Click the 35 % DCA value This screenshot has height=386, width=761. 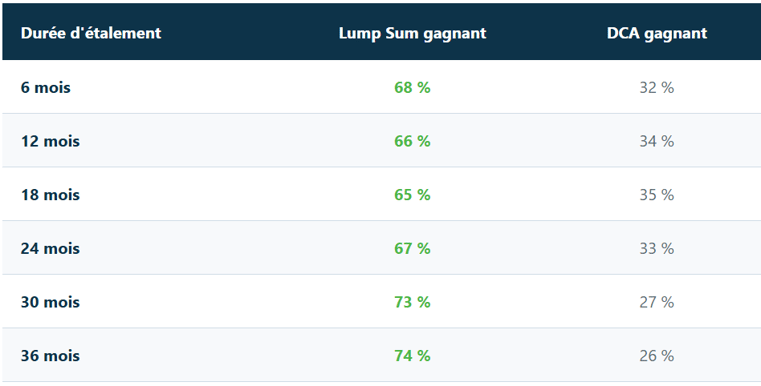pyautogui.click(x=657, y=195)
